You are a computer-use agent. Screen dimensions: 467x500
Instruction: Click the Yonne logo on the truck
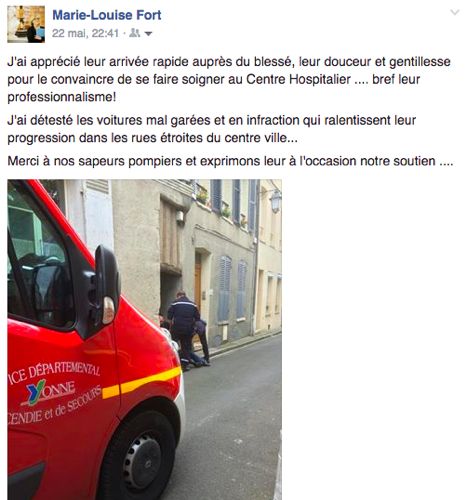[50, 391]
